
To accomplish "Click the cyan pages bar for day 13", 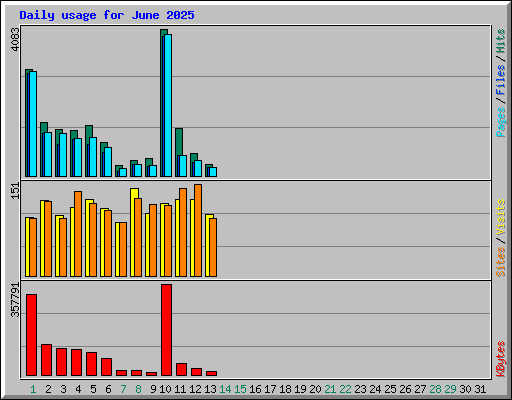I will pyautogui.click(x=213, y=172).
